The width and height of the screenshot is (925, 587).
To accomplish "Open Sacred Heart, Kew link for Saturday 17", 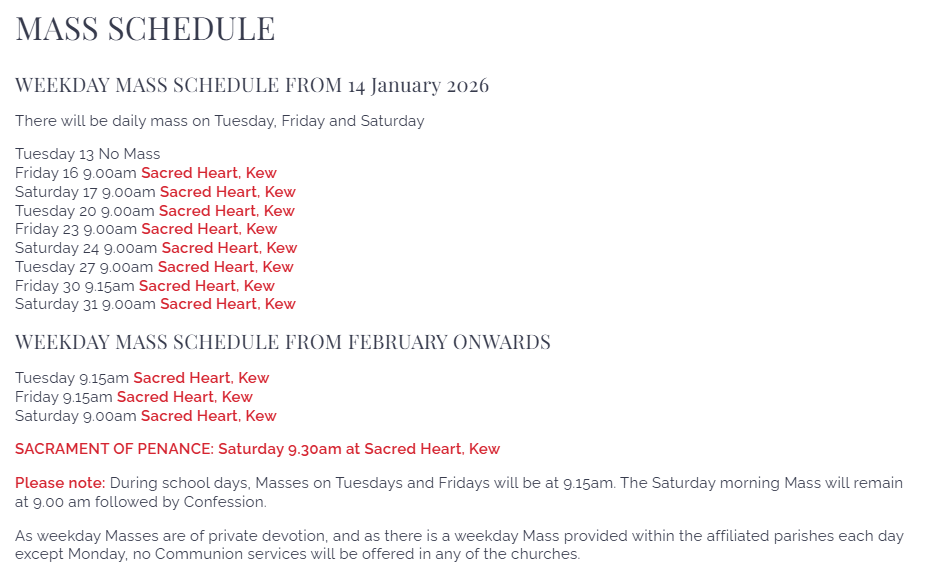I will [227, 192].
